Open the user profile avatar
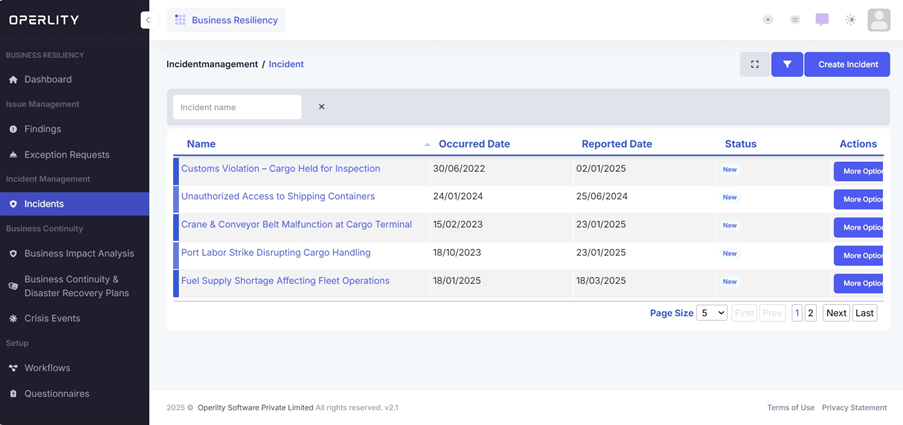The width and height of the screenshot is (903, 425). pyautogui.click(x=878, y=20)
